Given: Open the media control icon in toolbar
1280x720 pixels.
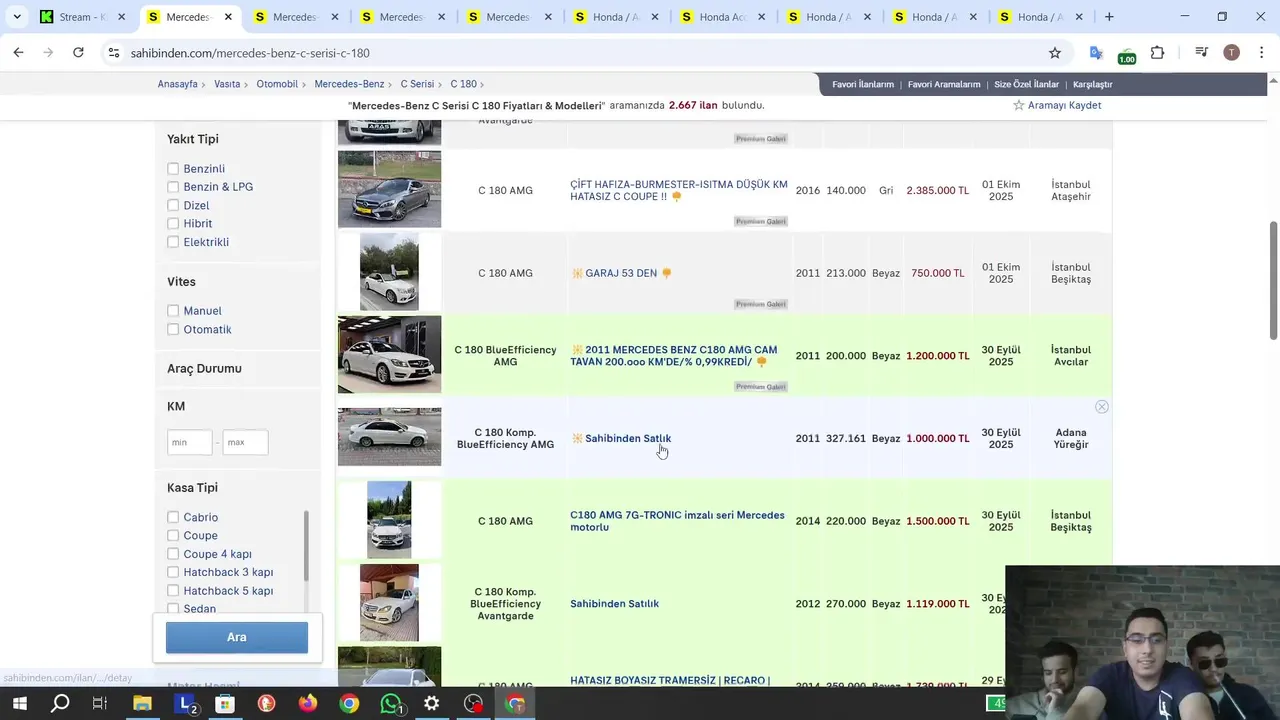Looking at the screenshot, I should (1202, 53).
